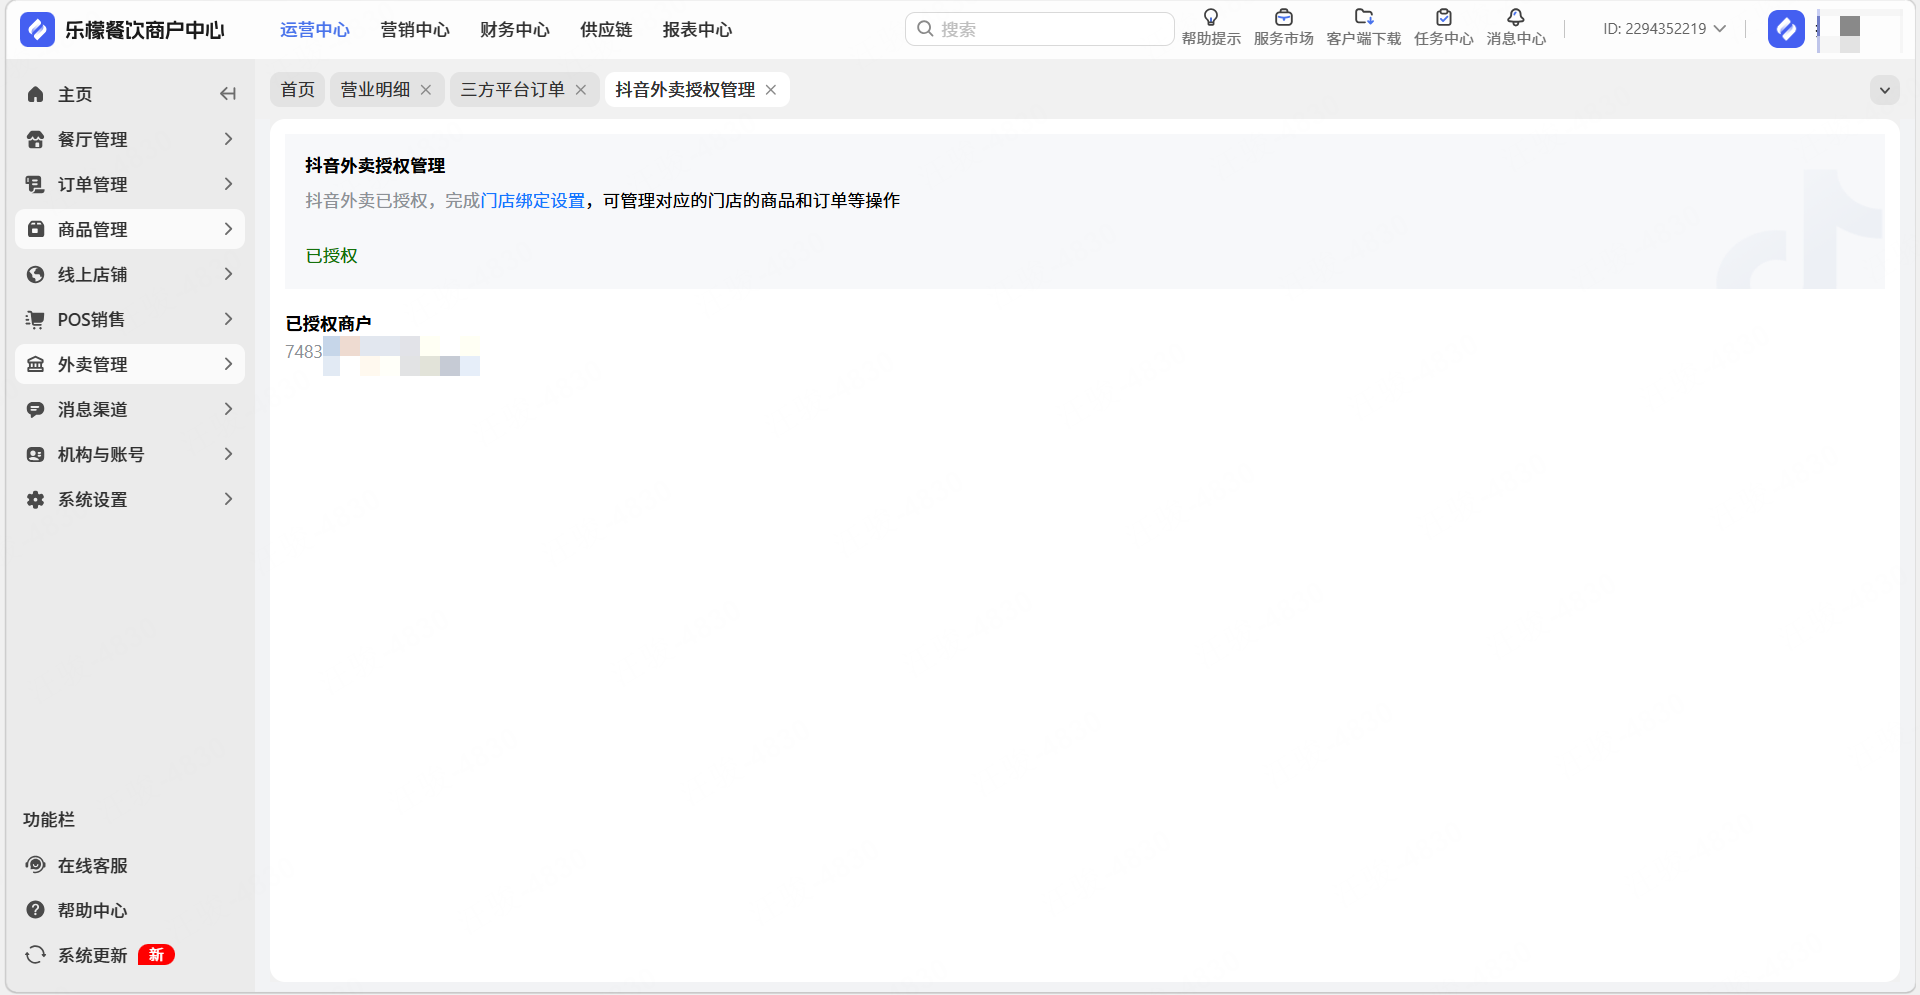
Task: Expand the 系统设置 menu chevron
Action: (x=228, y=499)
